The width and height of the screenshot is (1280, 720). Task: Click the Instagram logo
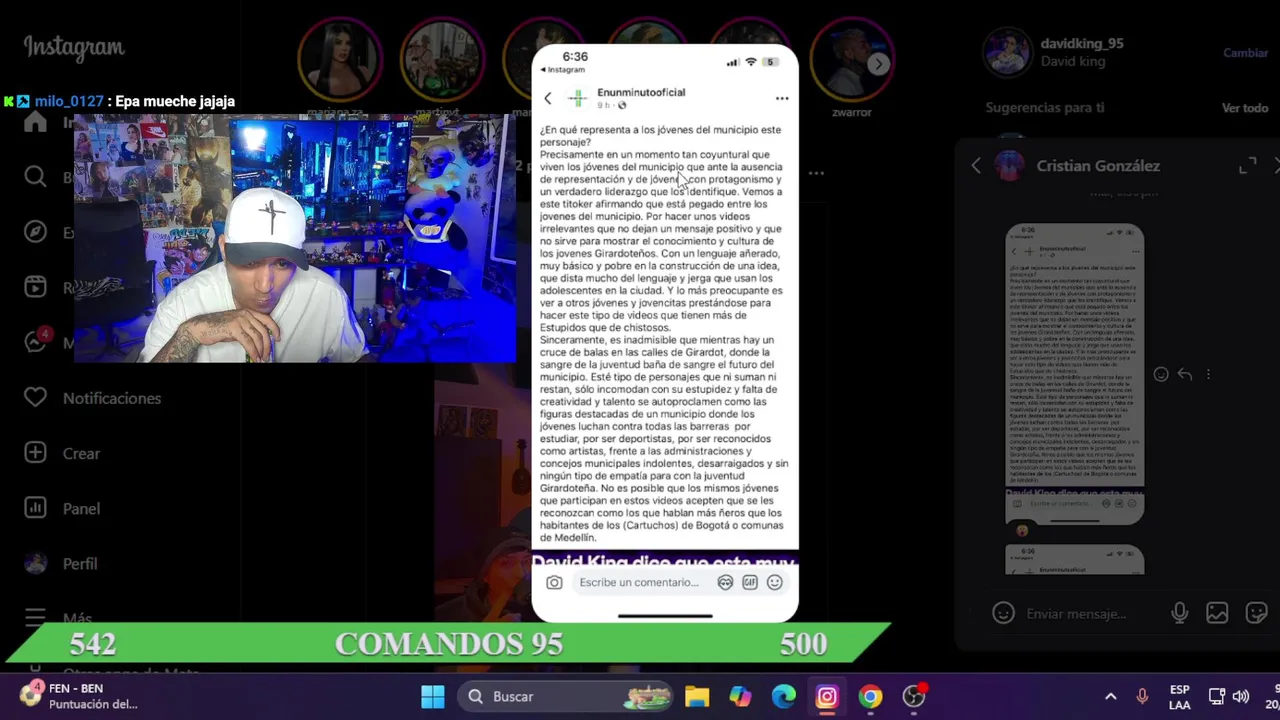(74, 47)
